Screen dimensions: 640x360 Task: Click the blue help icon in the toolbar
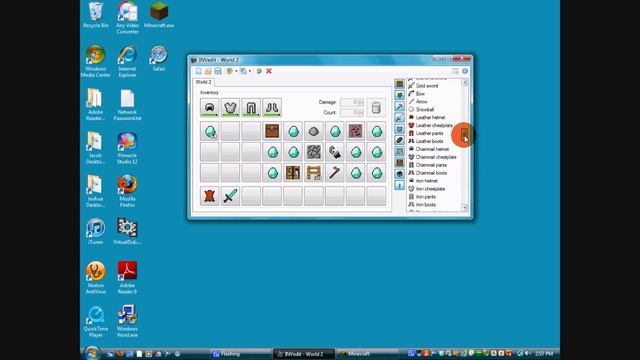(x=465, y=71)
